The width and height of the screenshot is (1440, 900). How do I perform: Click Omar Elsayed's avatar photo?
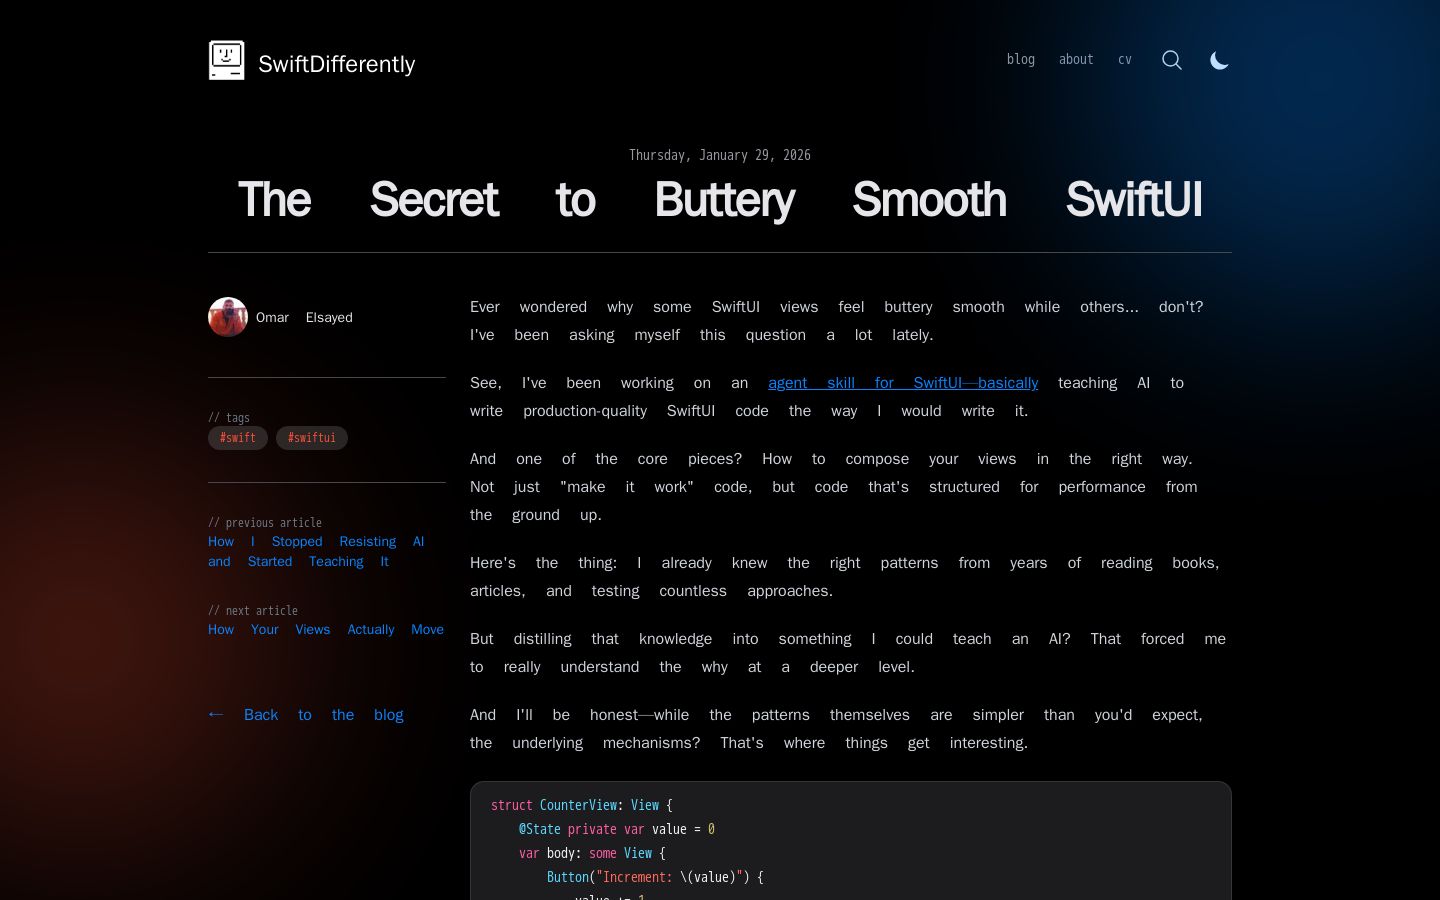[228, 317]
